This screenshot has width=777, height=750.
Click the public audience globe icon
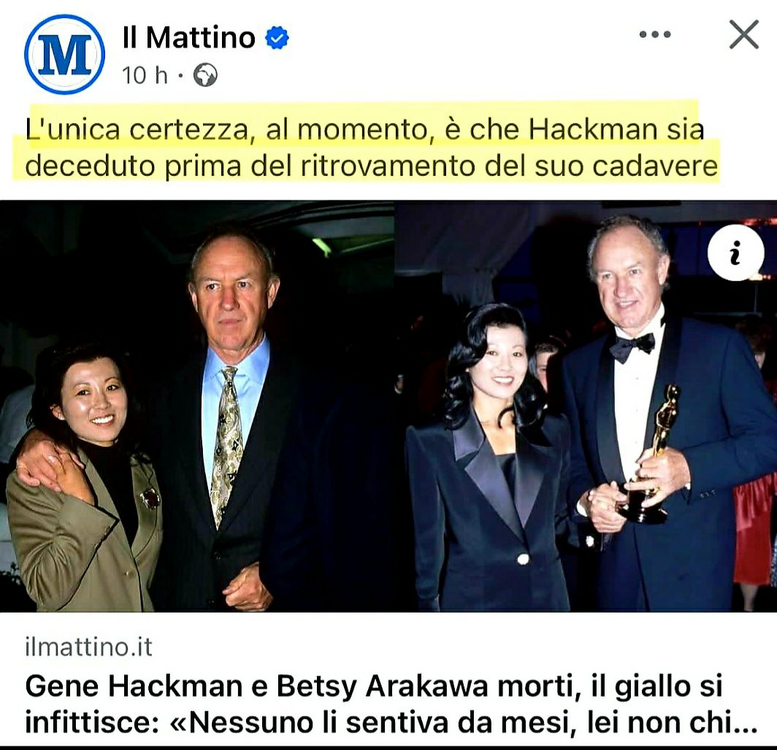click(x=205, y=75)
